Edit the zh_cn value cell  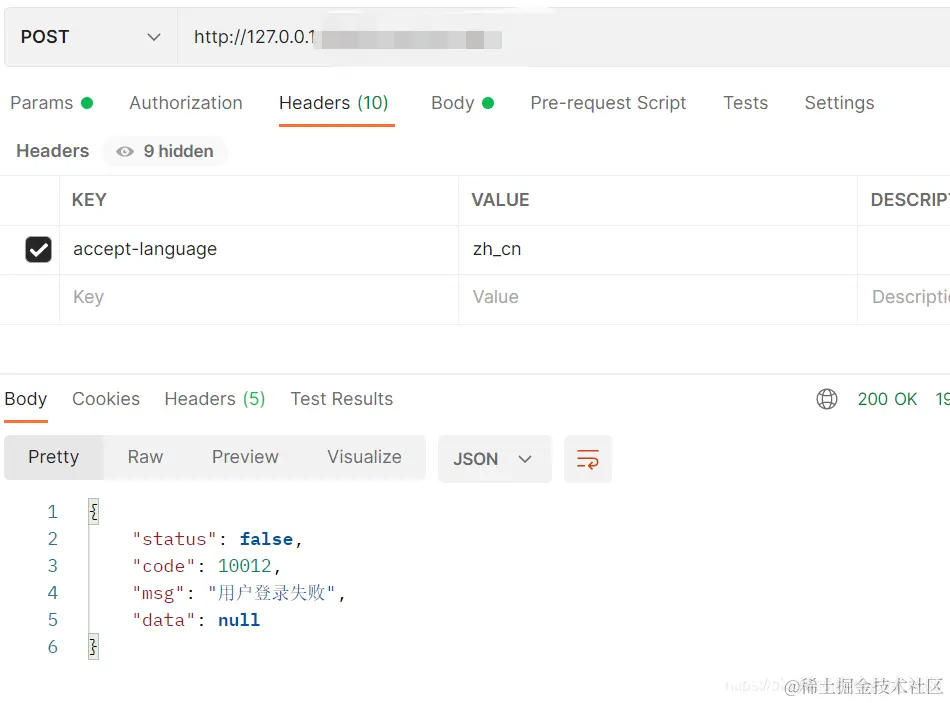(x=658, y=250)
